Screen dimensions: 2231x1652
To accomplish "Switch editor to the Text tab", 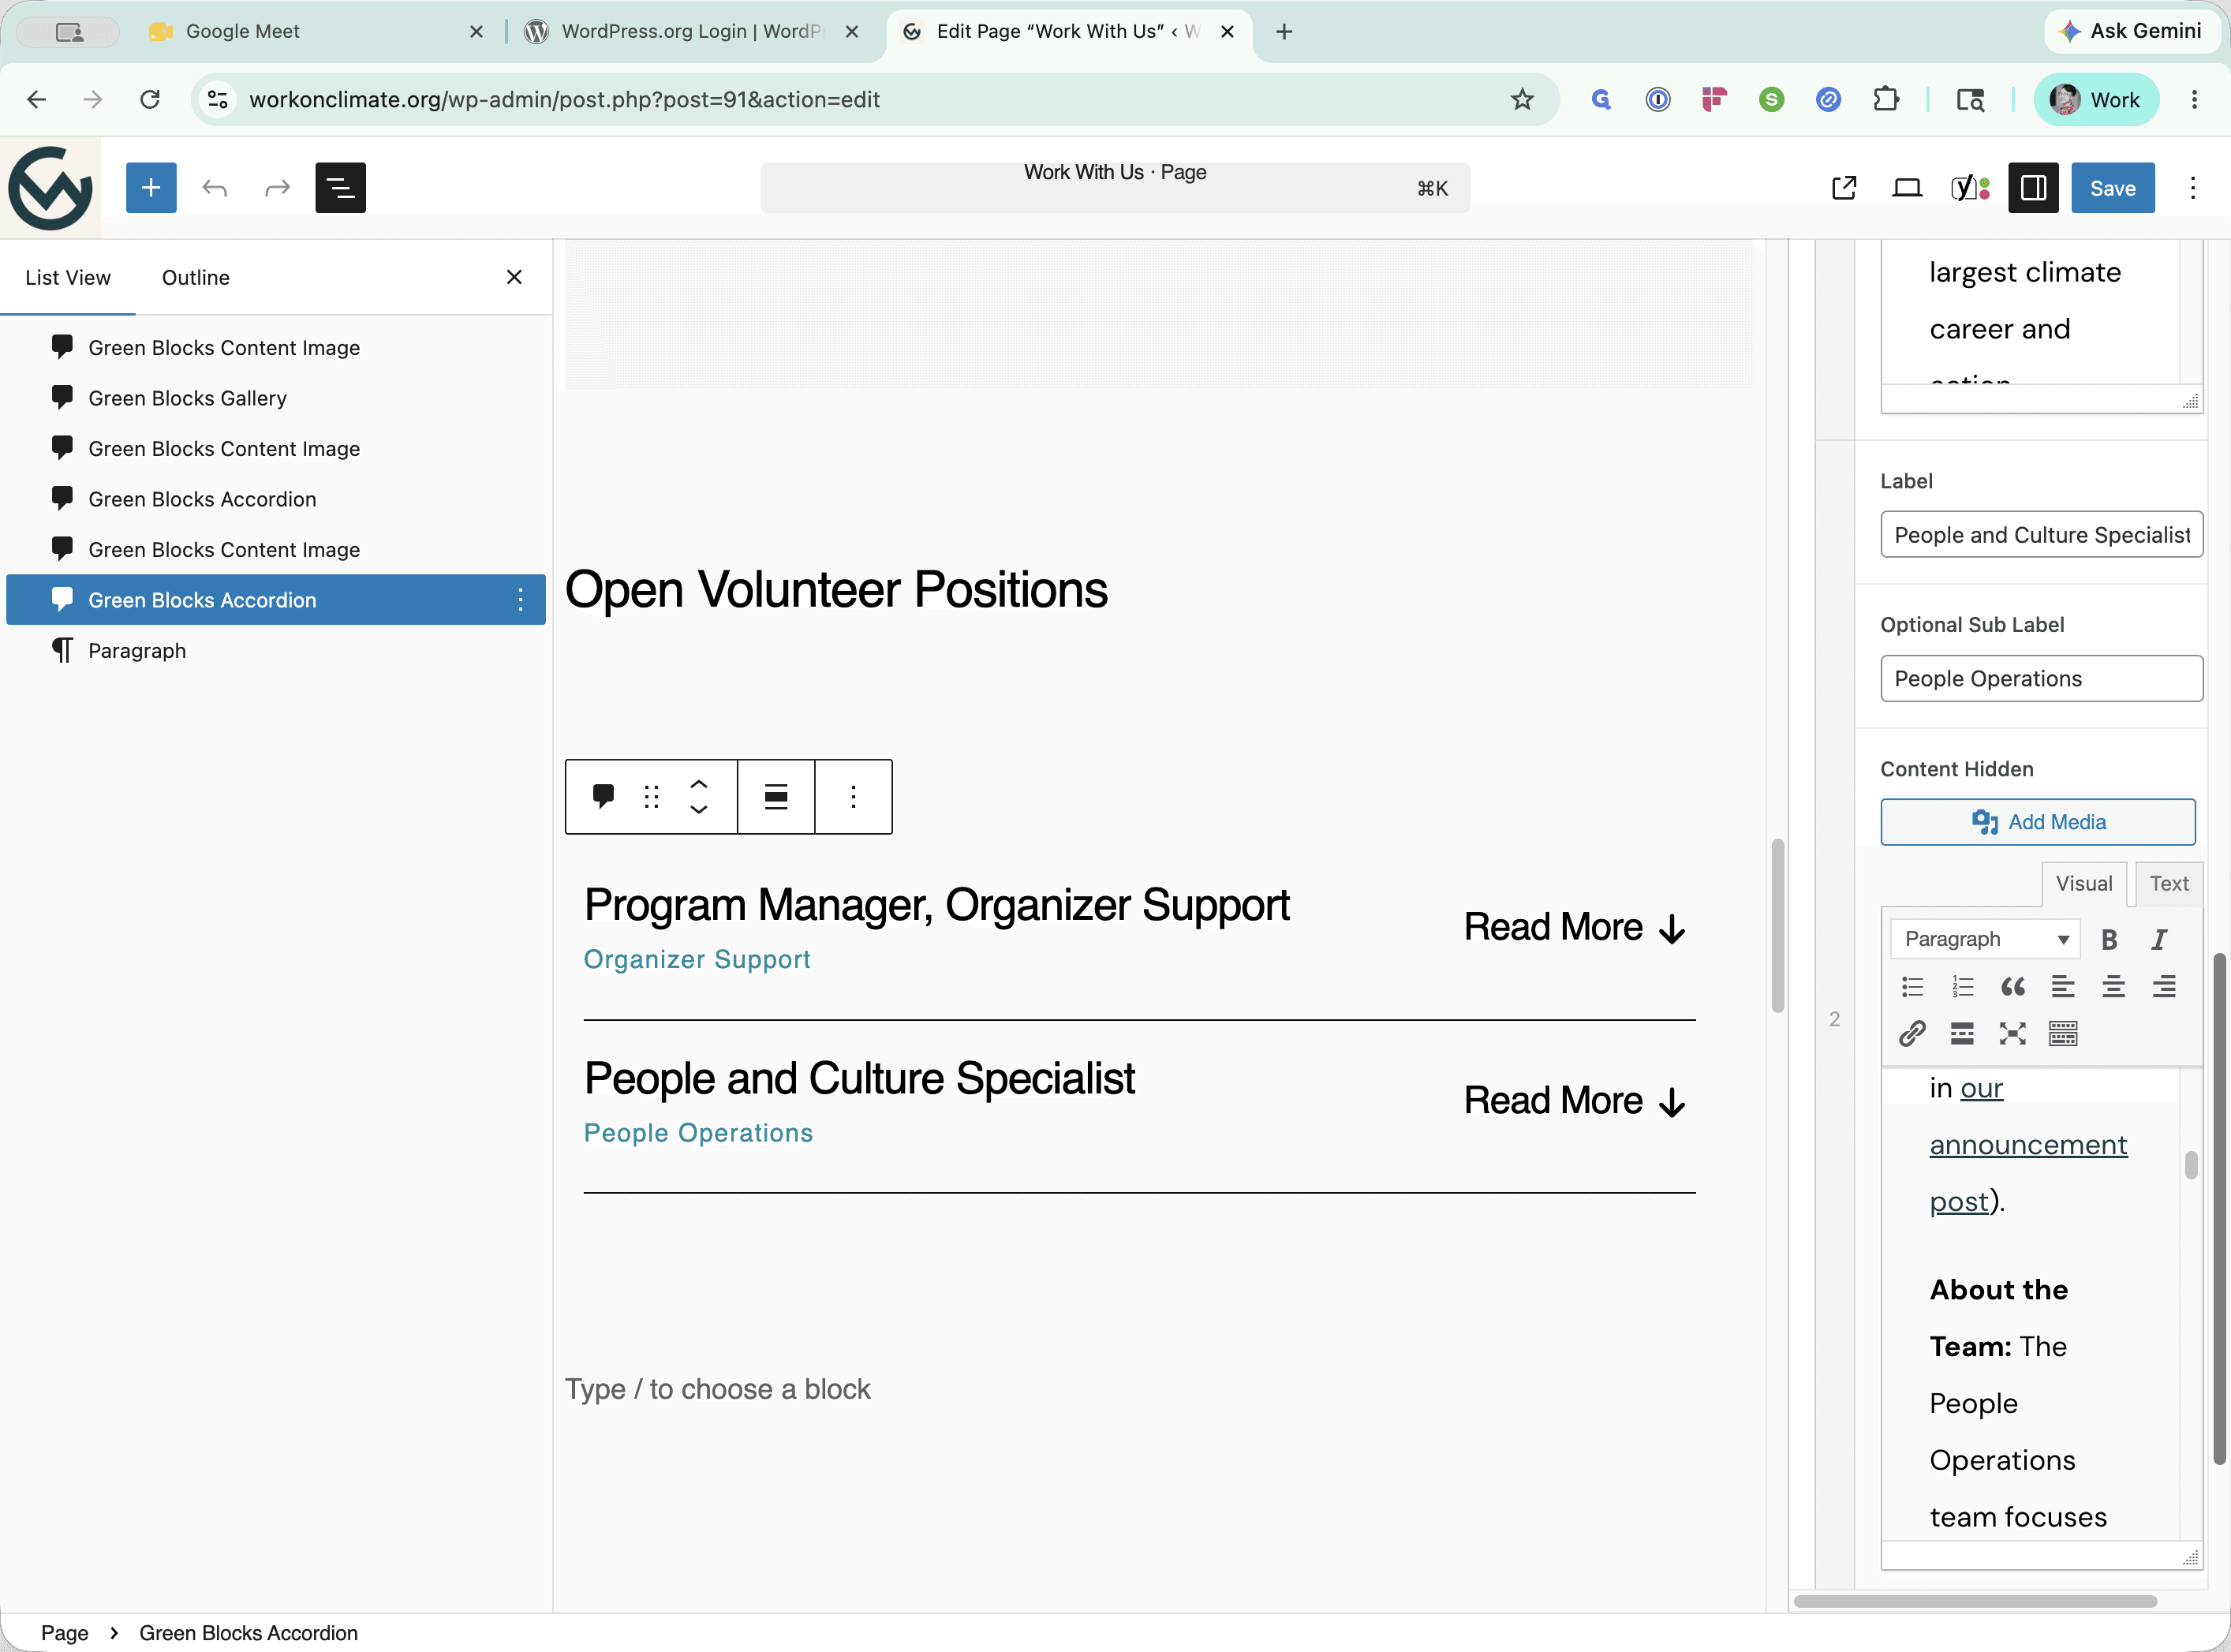I will pos(2169,884).
